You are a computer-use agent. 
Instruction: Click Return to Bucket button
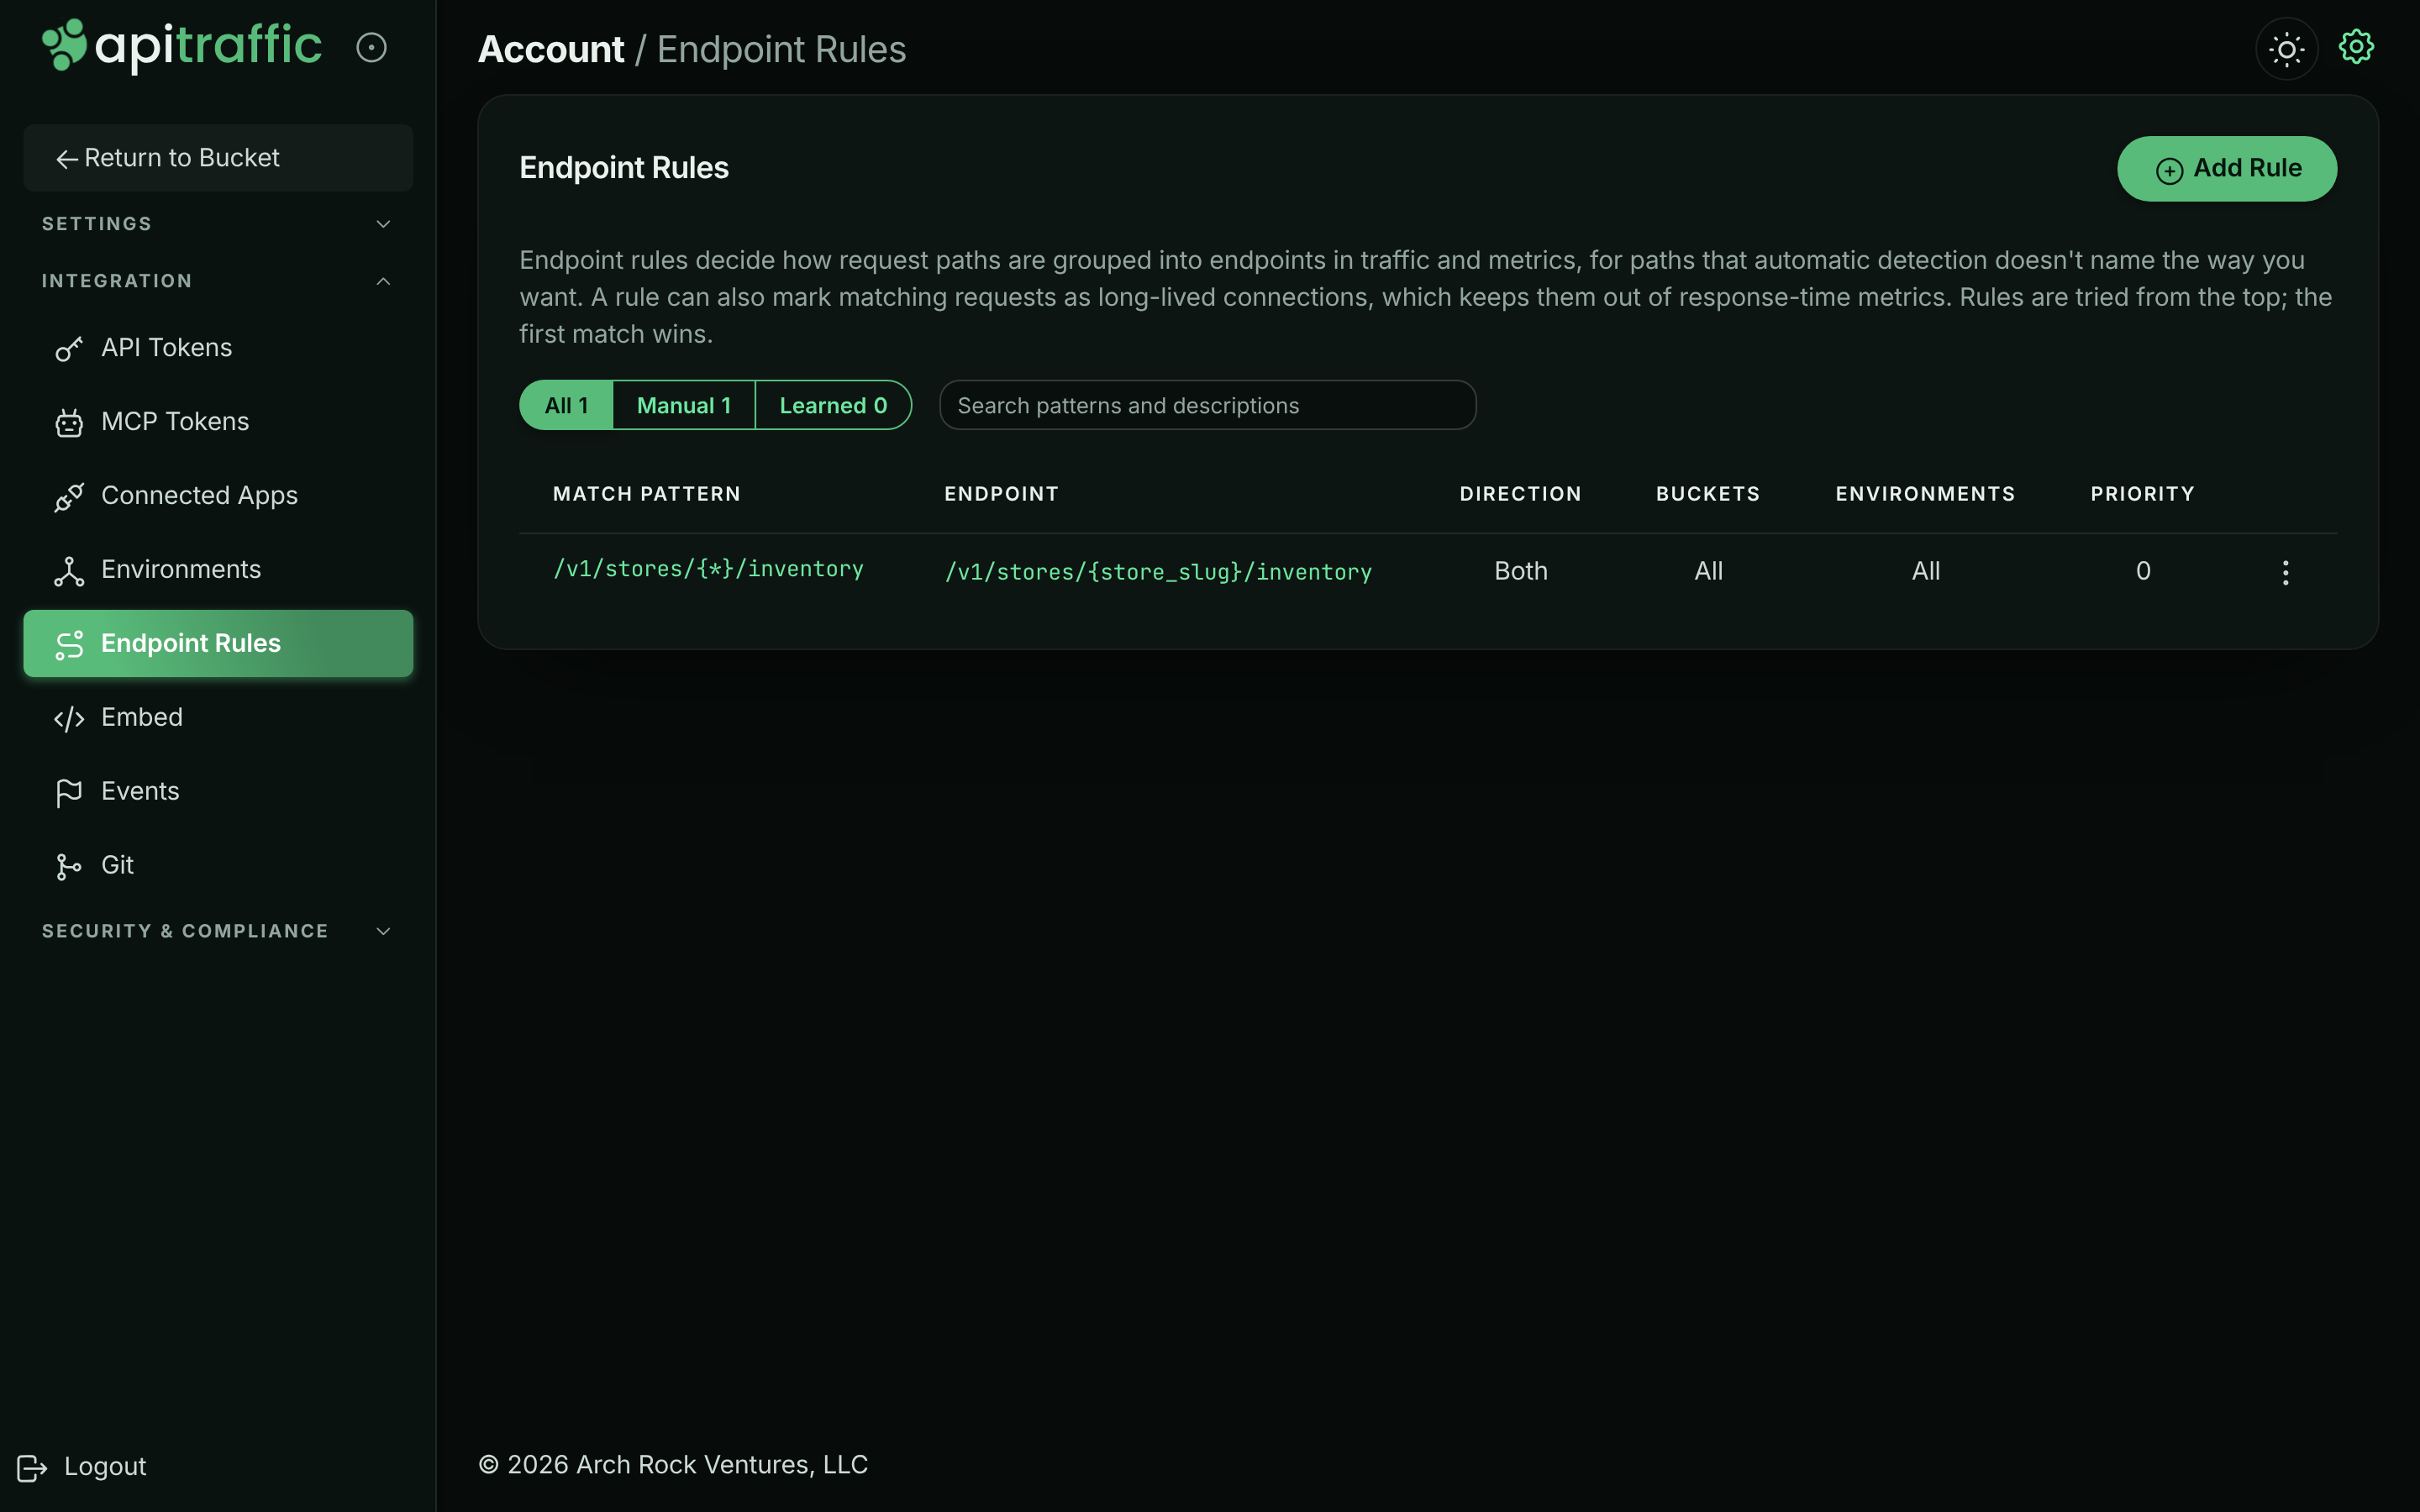218,158
